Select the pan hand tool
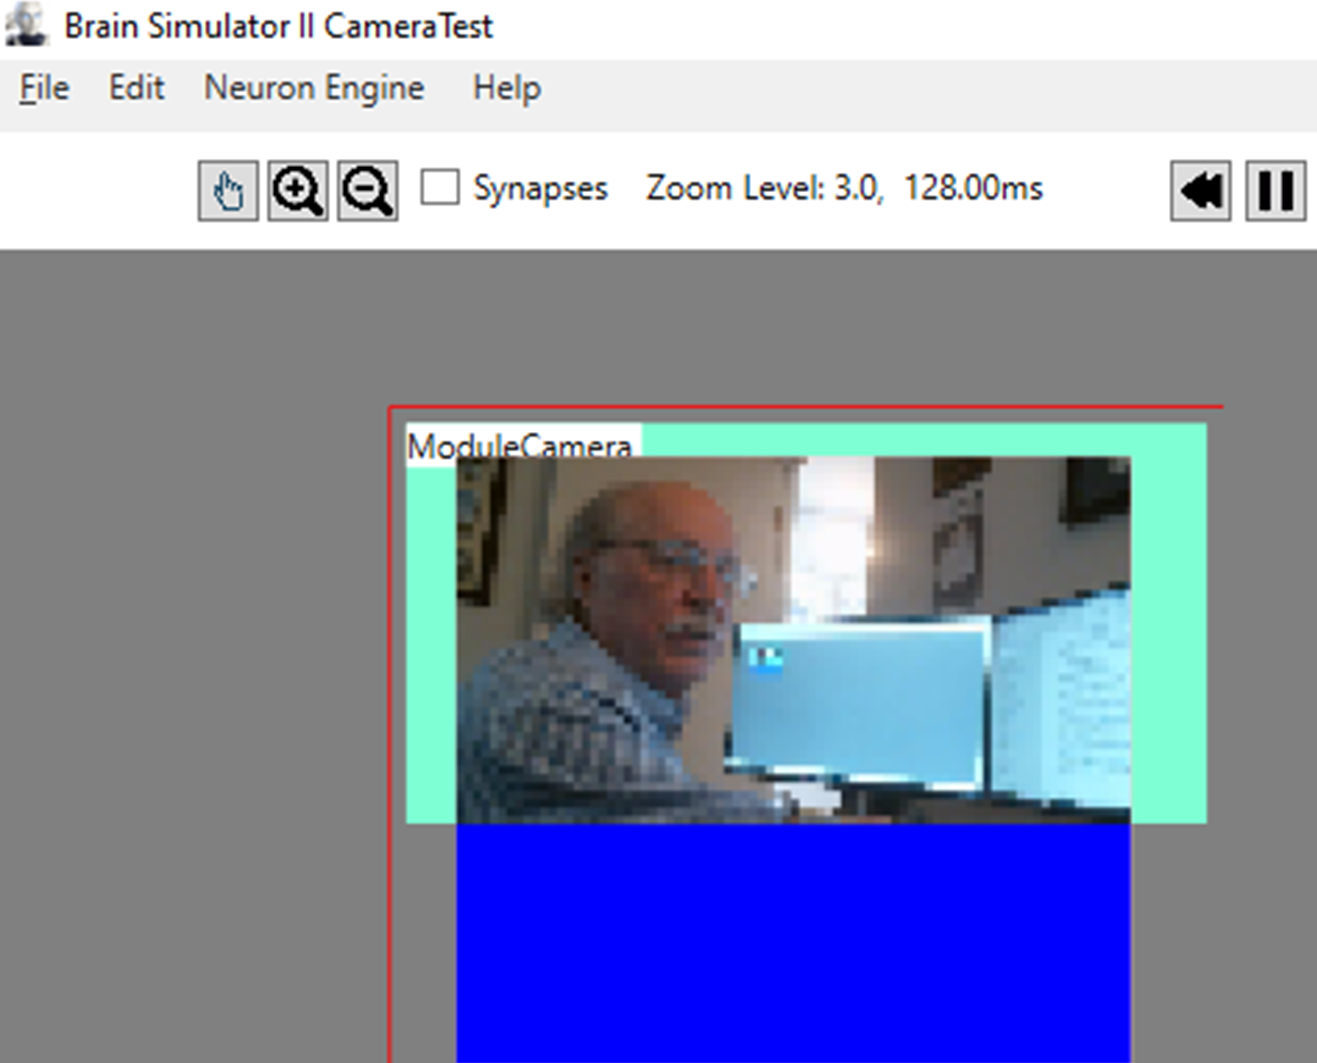Viewport: 1317px width, 1063px height. pyautogui.click(x=228, y=190)
